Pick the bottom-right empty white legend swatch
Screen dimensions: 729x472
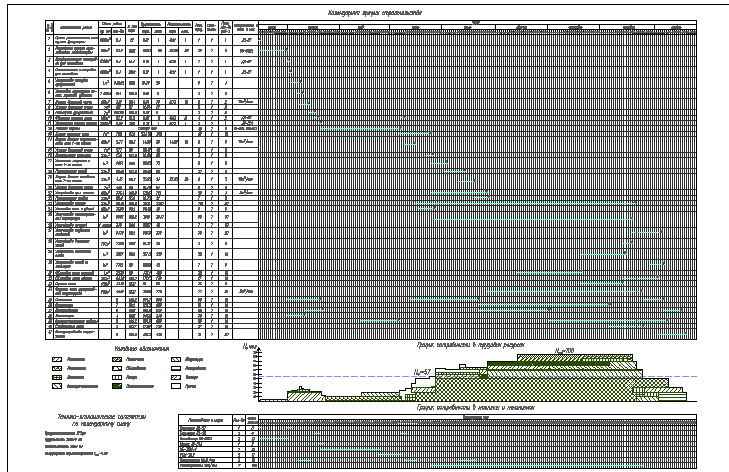pos(175,384)
